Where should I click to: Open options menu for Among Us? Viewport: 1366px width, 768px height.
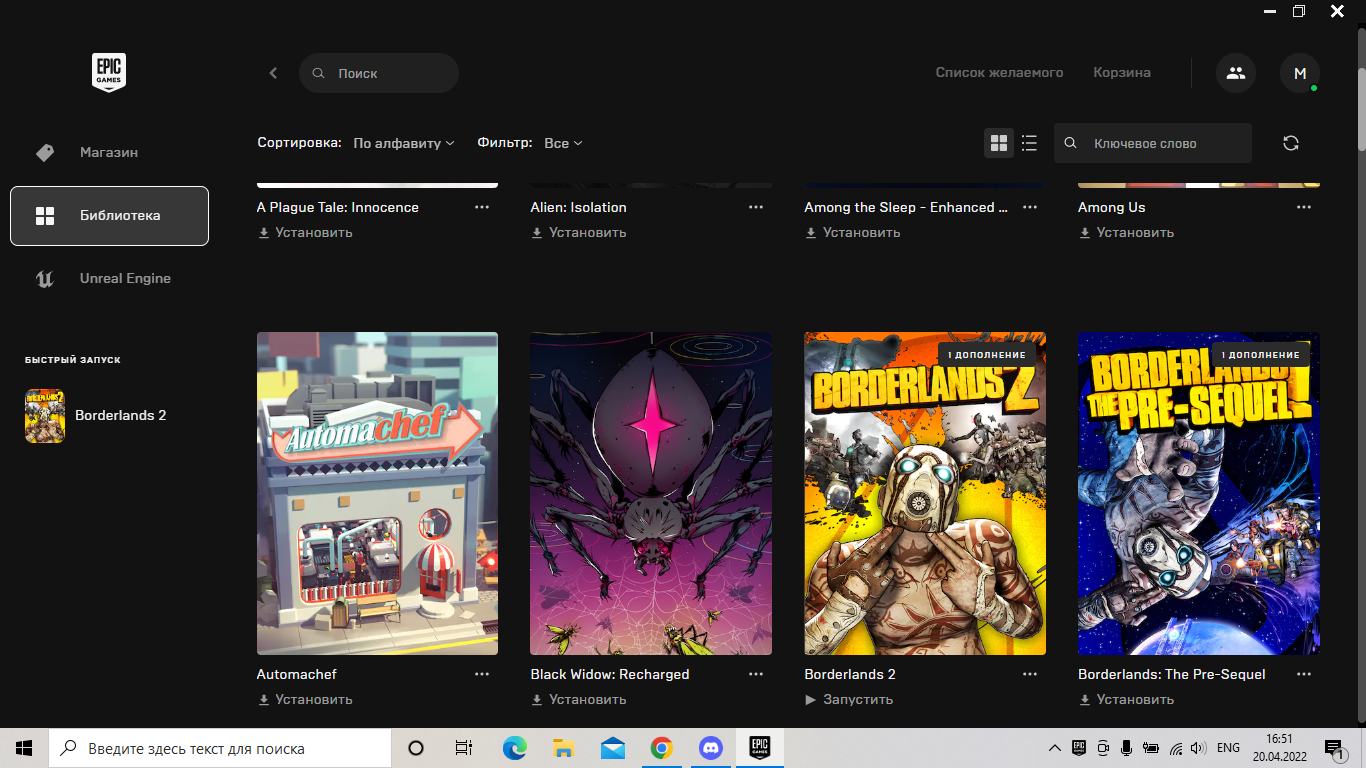point(1304,207)
